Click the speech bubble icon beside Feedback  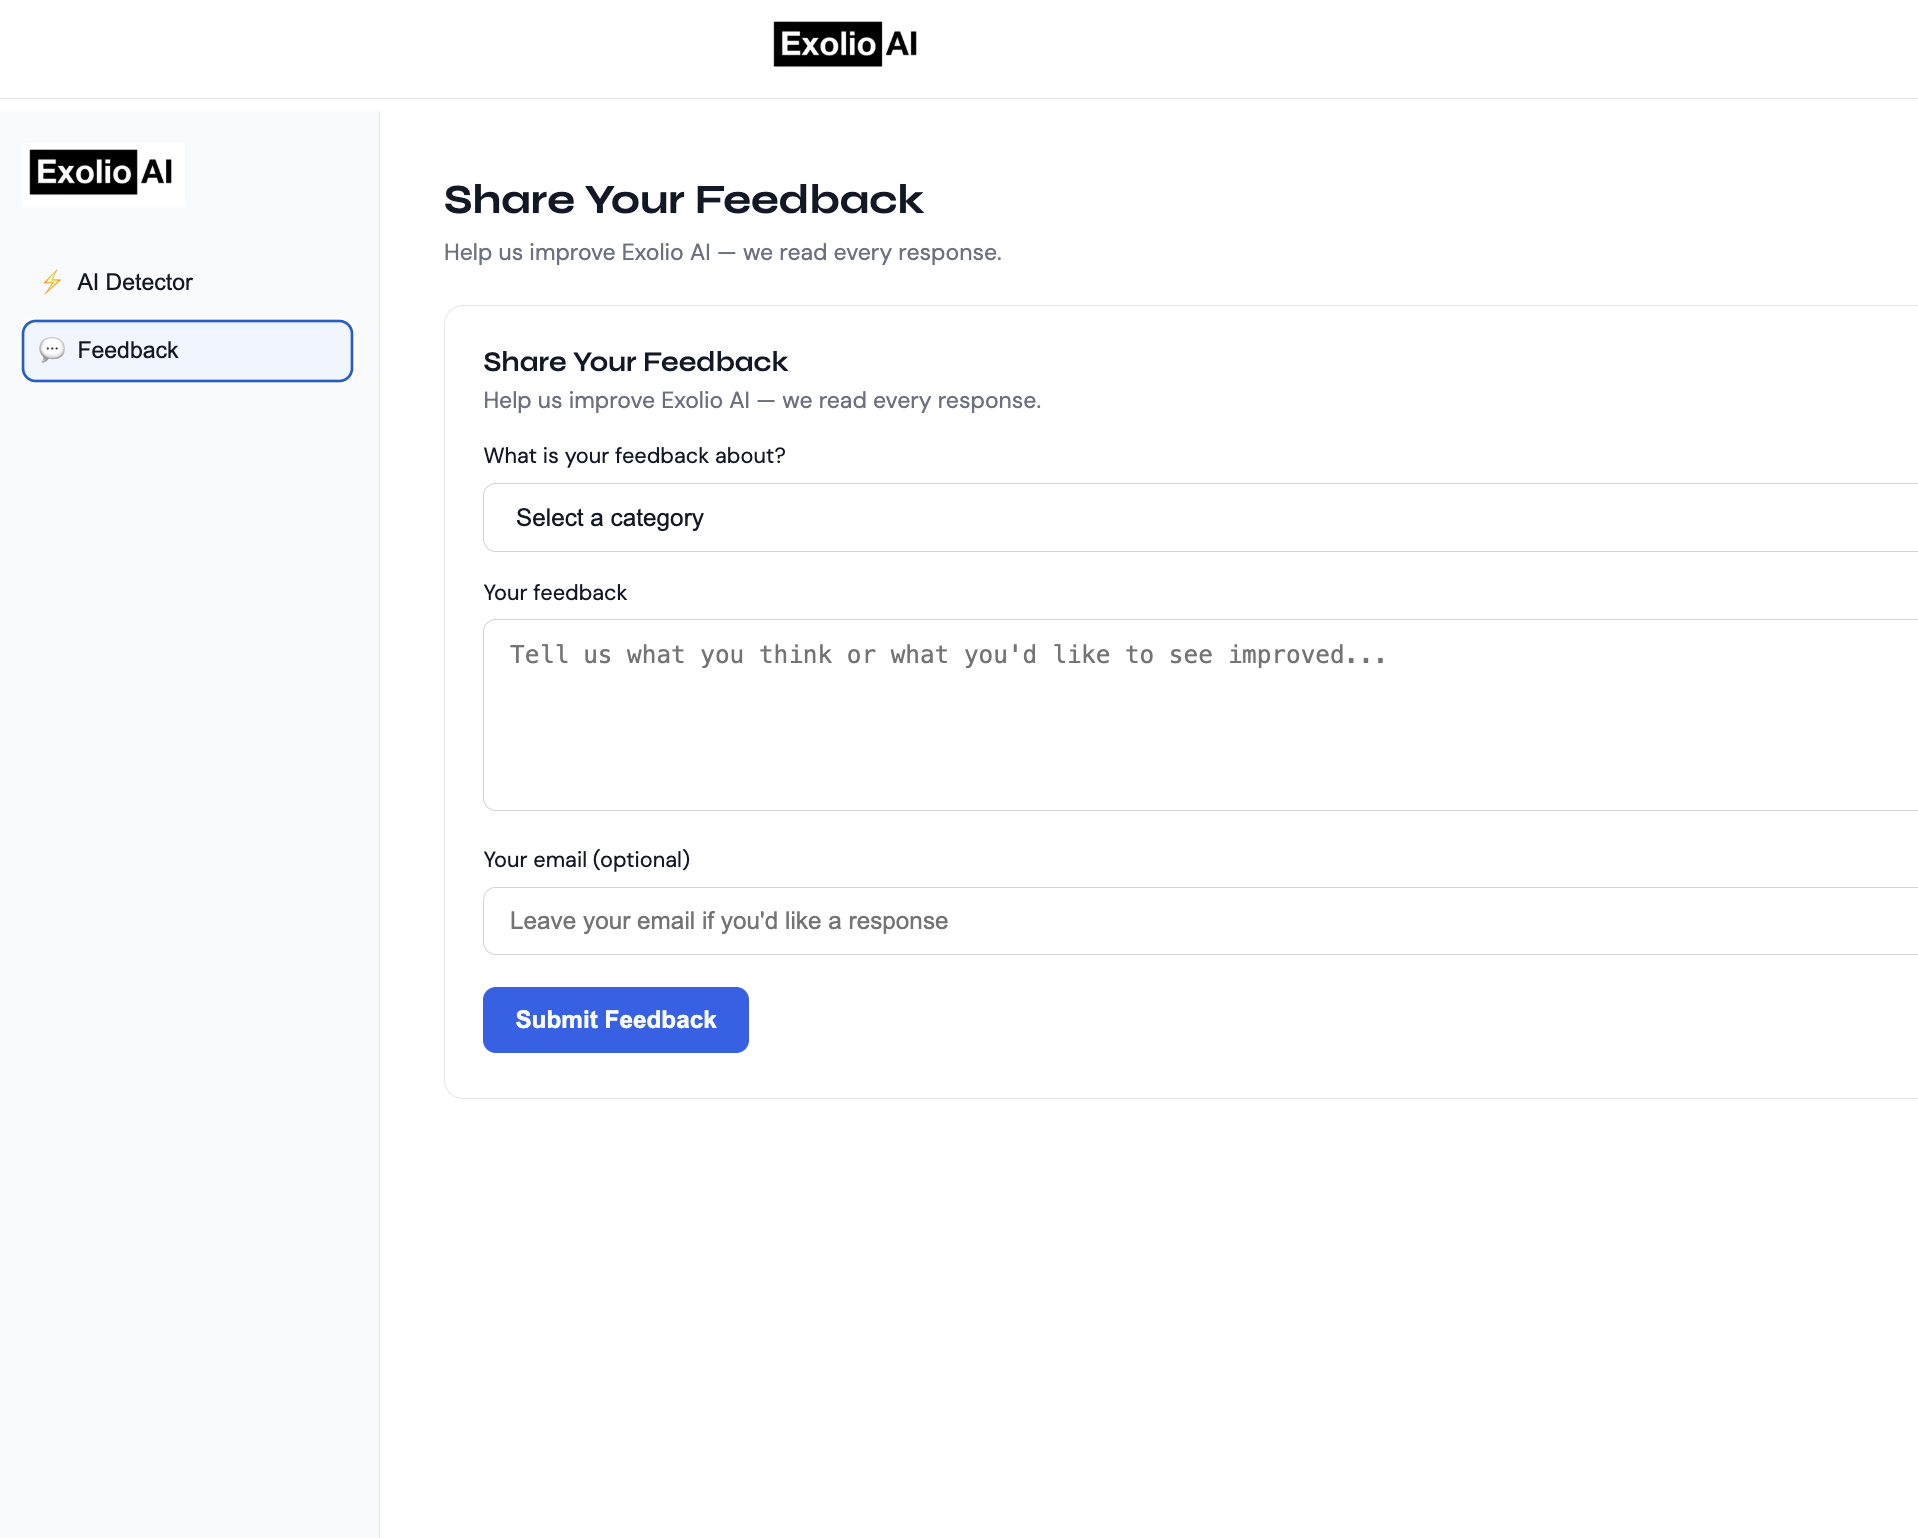coord(52,350)
